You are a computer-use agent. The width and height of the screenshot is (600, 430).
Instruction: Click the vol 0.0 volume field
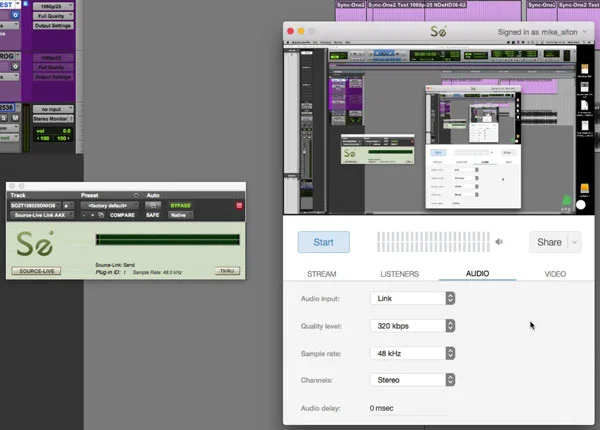53,131
